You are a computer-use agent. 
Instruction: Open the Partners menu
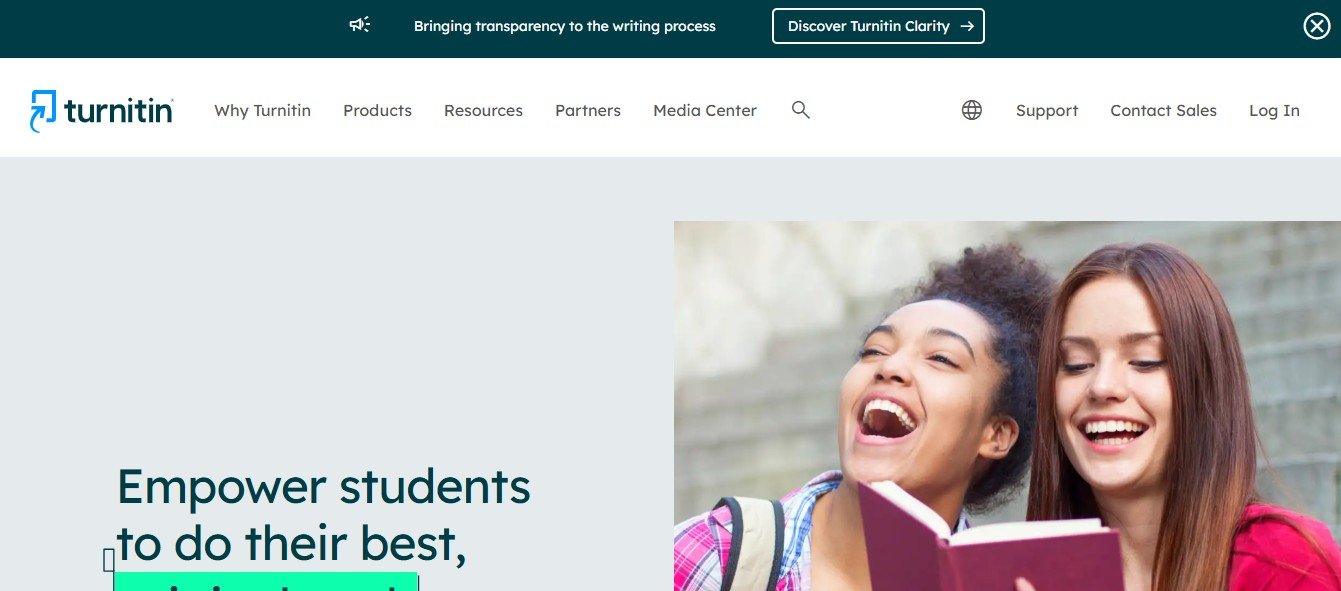click(x=588, y=111)
